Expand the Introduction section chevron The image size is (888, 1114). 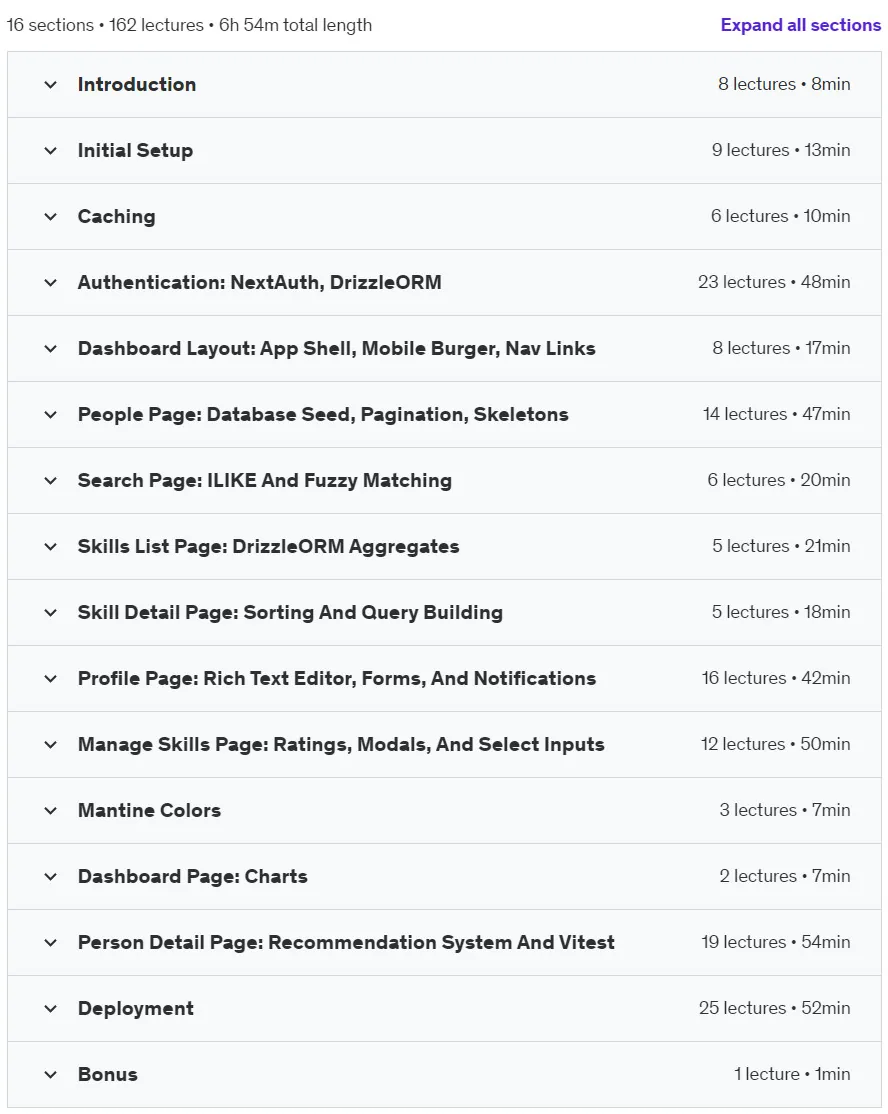pyautogui.click(x=50, y=85)
